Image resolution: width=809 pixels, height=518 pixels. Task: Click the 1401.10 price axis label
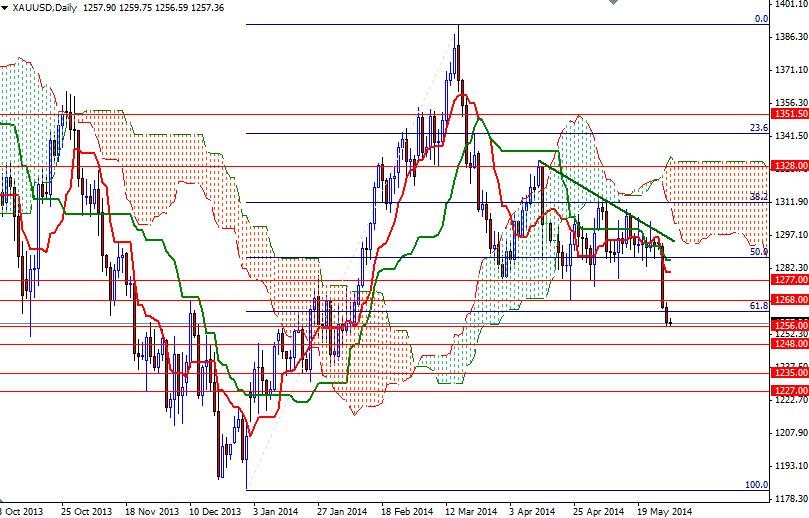coord(787,6)
